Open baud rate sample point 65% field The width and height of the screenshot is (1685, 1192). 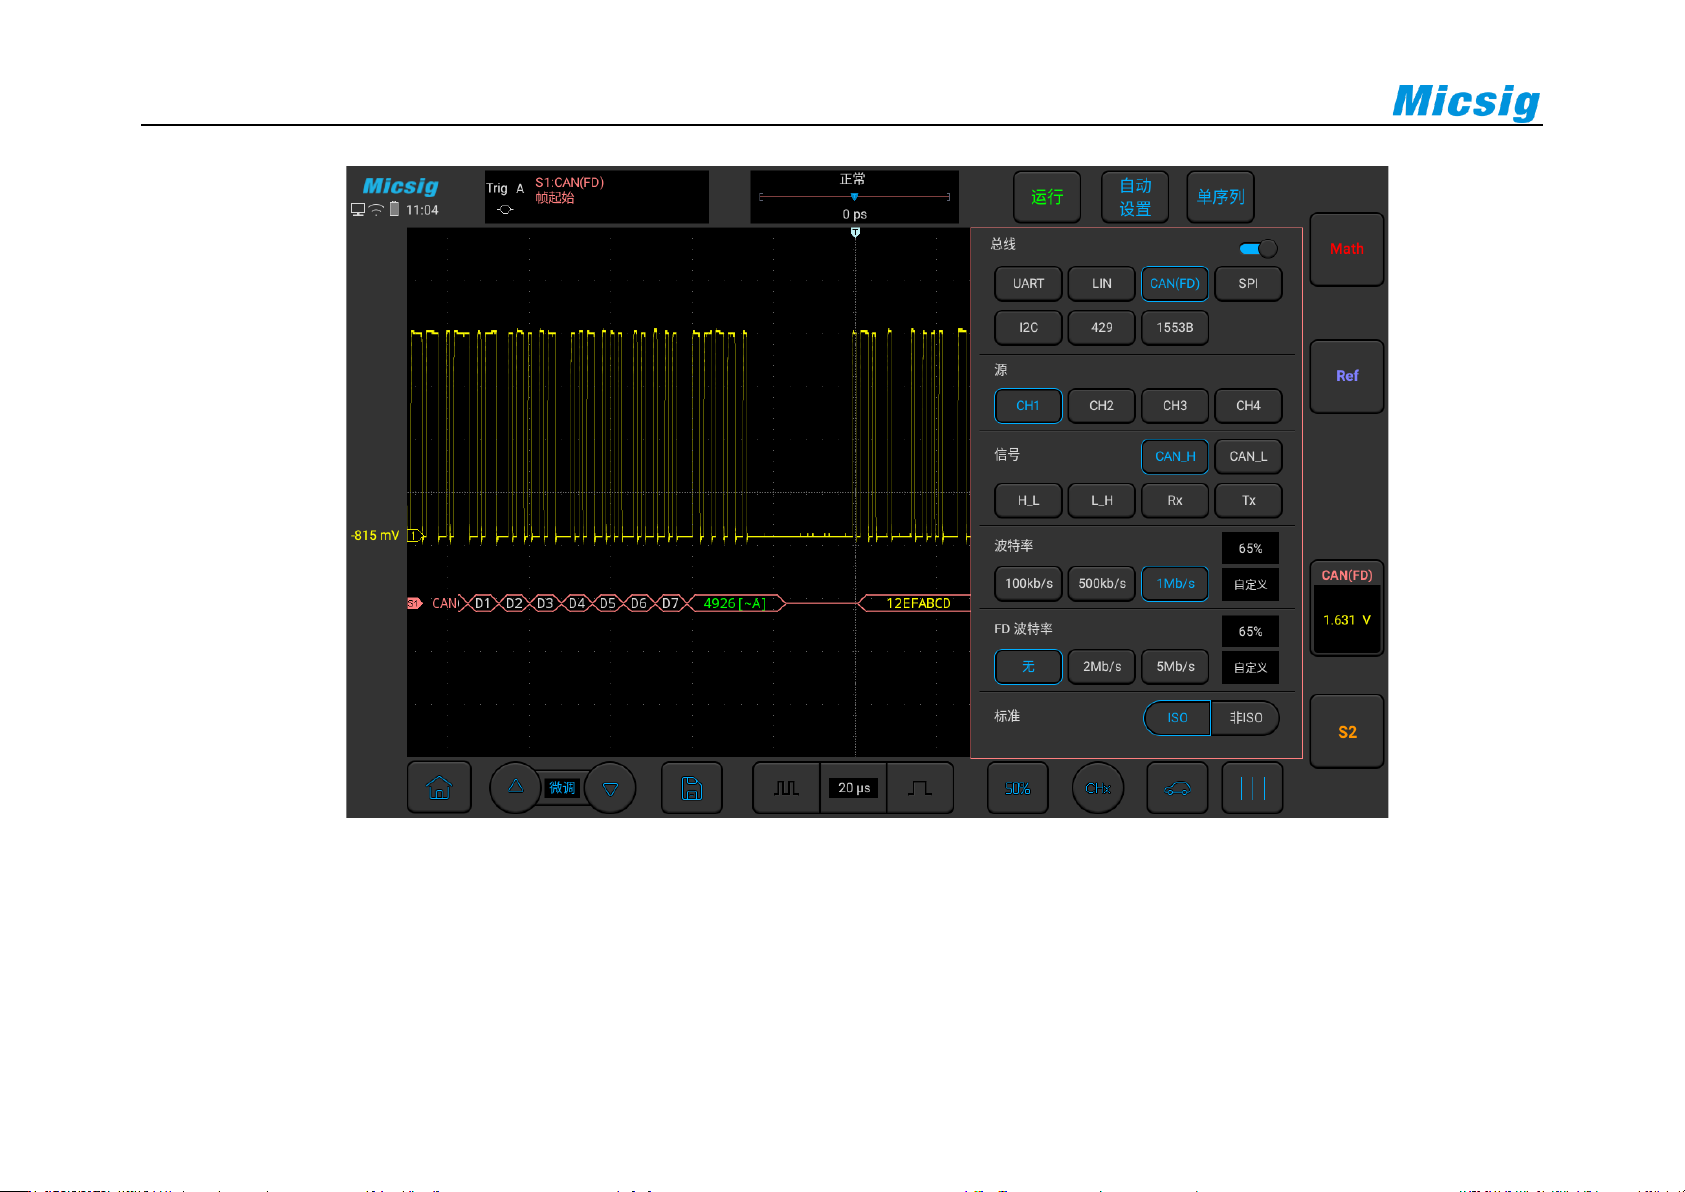point(1250,548)
